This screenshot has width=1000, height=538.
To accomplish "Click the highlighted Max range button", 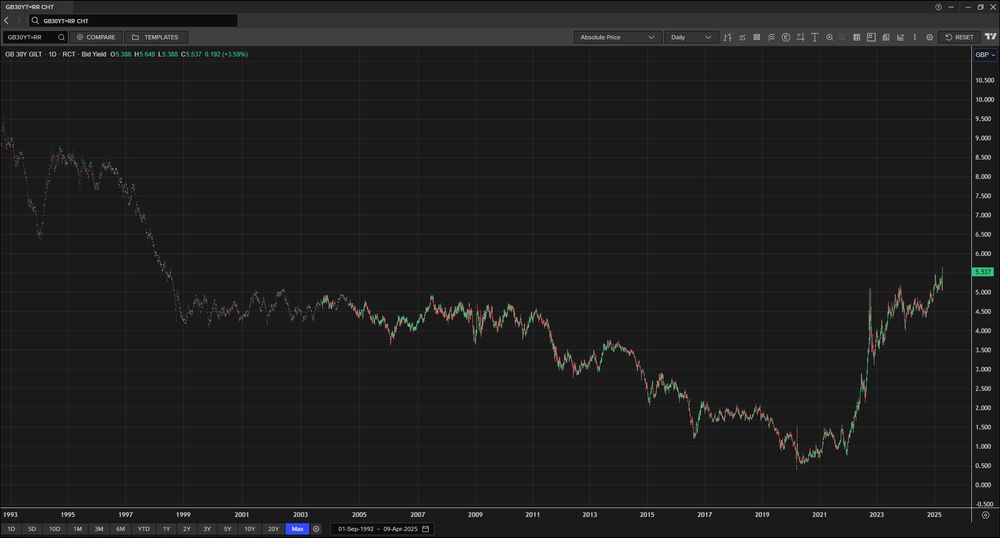I will click(x=297, y=529).
